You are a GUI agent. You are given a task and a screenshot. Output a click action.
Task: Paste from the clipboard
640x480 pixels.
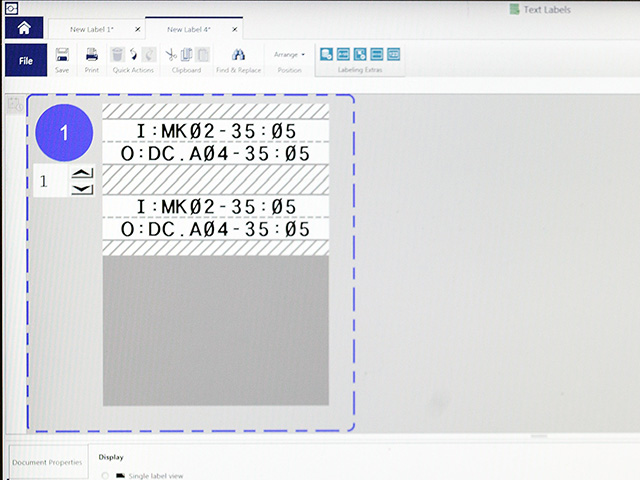click(x=203, y=54)
